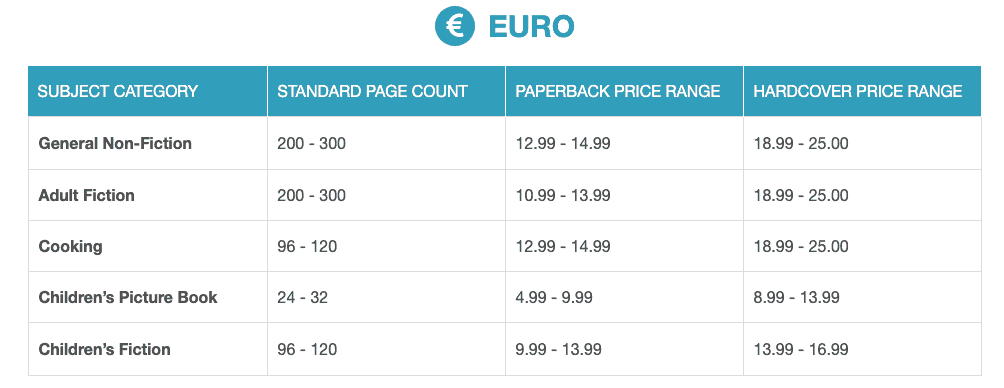Click the EURO heading text

[x=531, y=27]
